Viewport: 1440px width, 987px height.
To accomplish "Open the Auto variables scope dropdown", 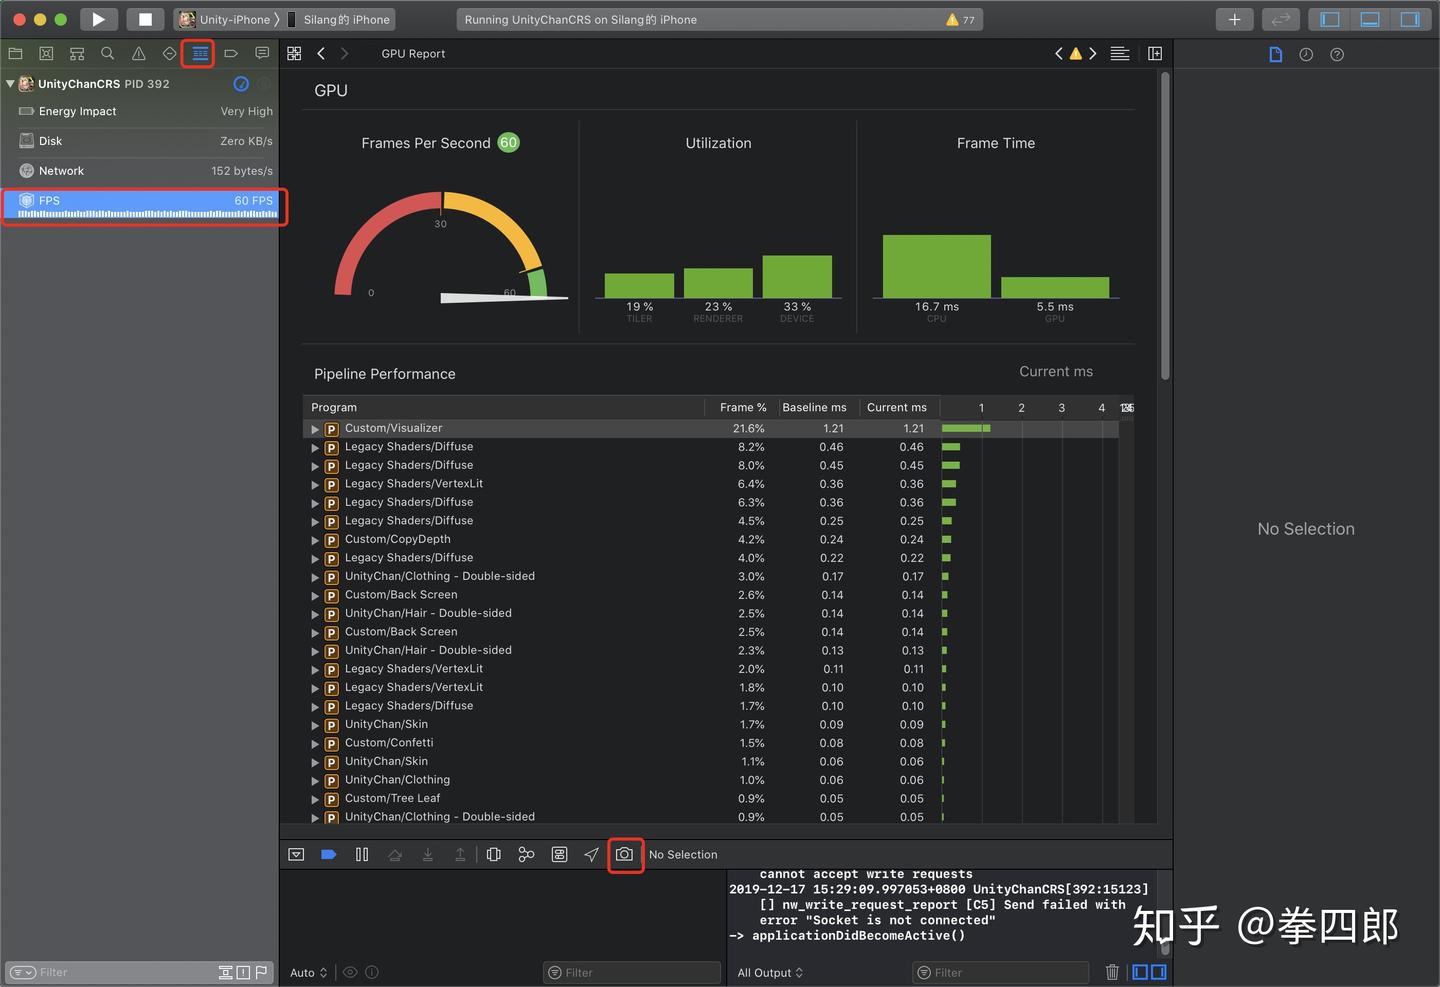I will 308,972.
